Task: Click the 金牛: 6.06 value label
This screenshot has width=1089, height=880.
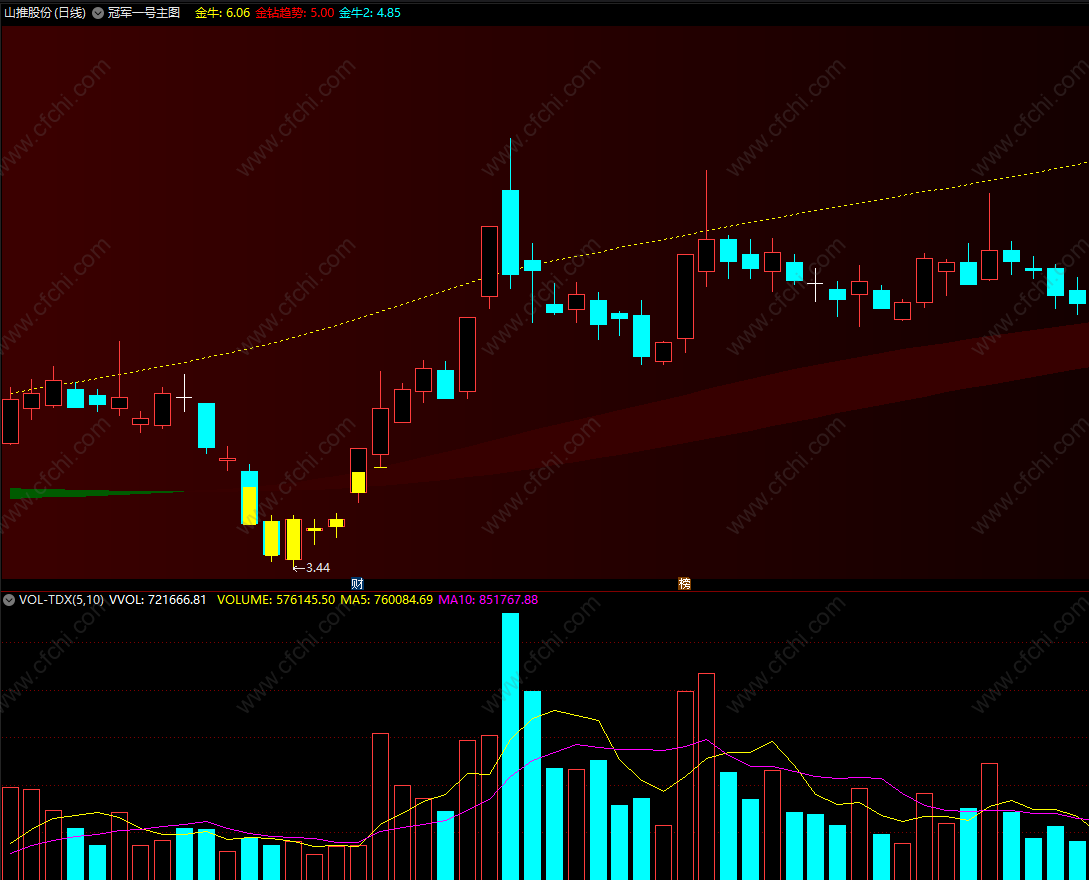Action: pyautogui.click(x=222, y=13)
